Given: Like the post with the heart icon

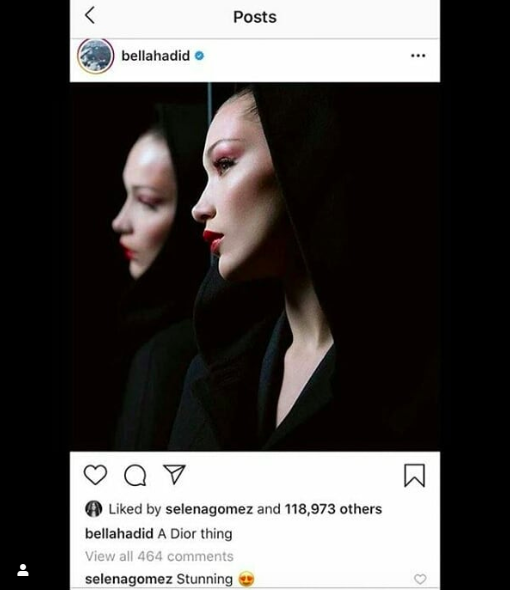Looking at the screenshot, I should pyautogui.click(x=95, y=474).
